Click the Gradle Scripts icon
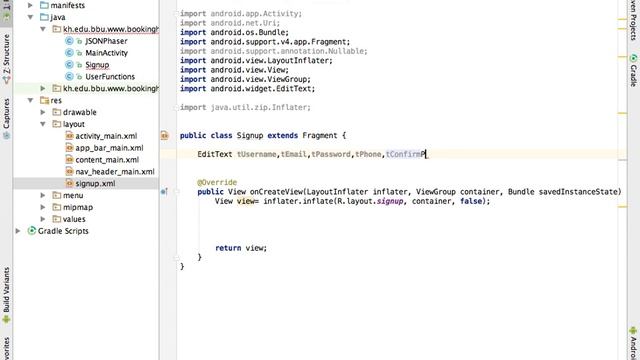640x360 pixels. 31,231
